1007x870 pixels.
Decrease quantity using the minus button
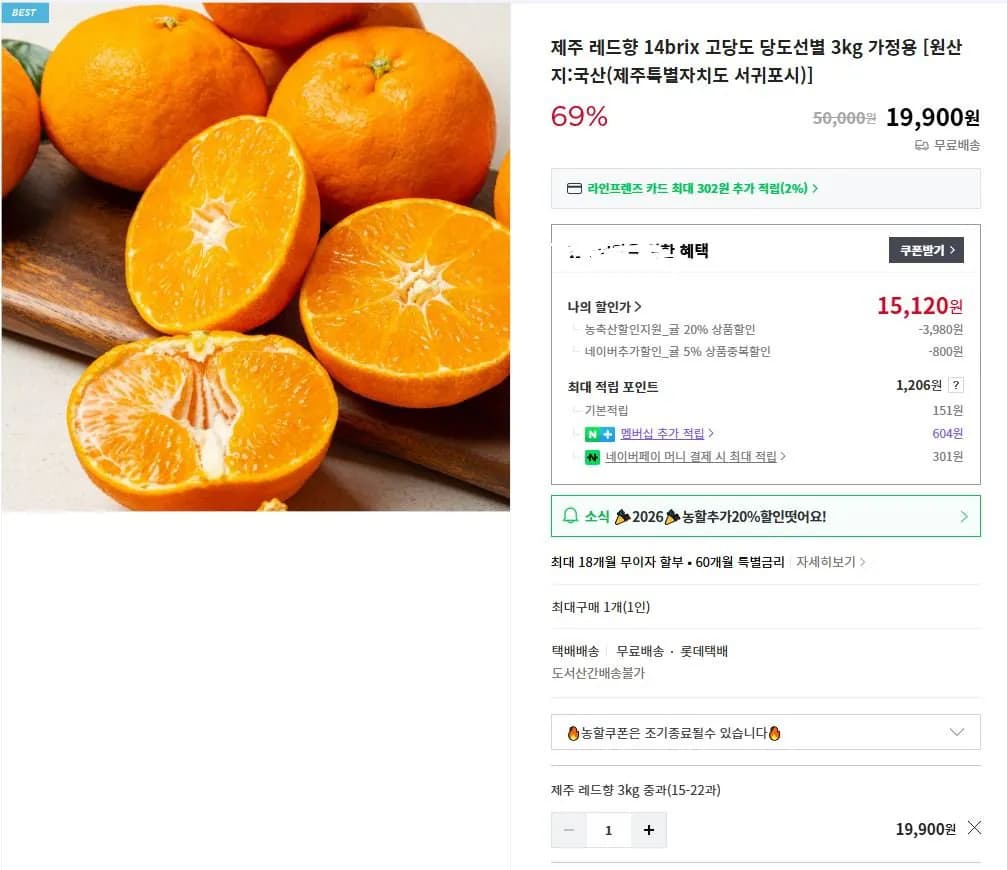coord(569,830)
